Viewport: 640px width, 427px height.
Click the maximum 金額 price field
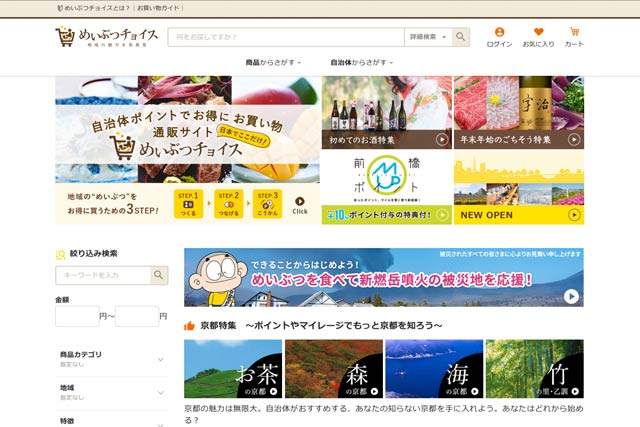click(137, 316)
